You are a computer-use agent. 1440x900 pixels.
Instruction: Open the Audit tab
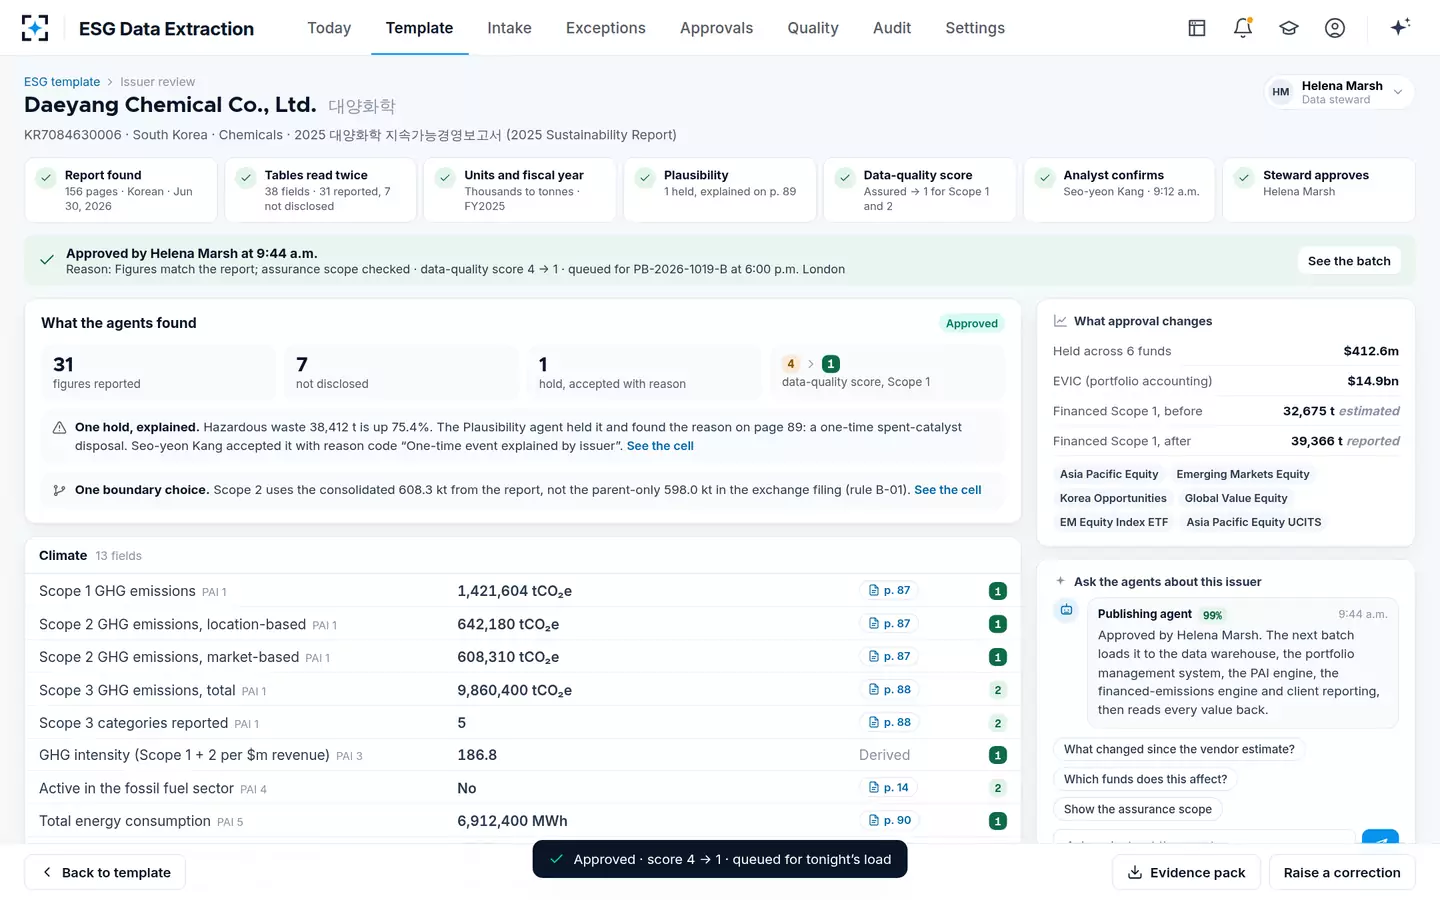[892, 28]
